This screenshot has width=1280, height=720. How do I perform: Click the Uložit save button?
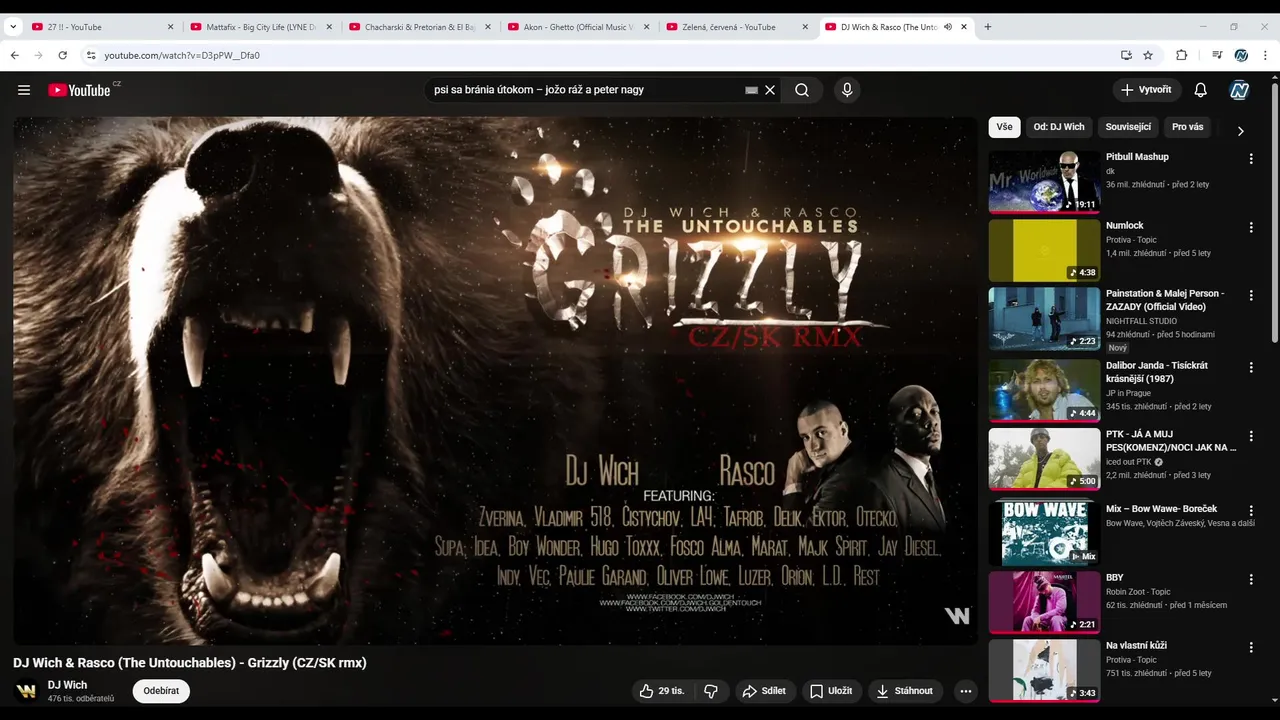point(831,691)
